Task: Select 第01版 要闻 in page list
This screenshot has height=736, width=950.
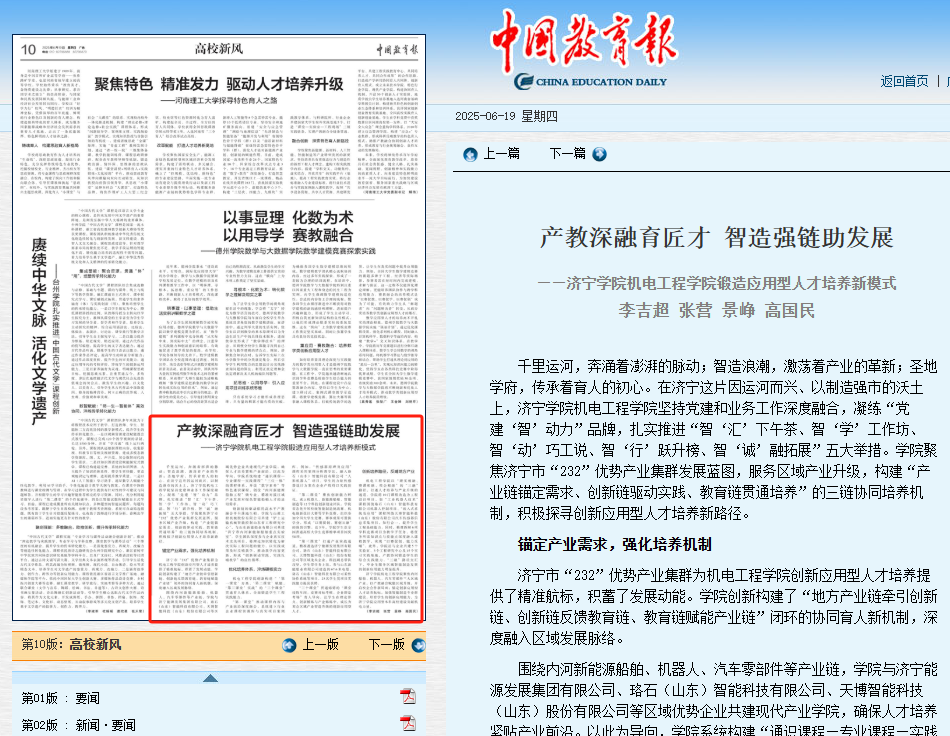Action: click(61, 697)
